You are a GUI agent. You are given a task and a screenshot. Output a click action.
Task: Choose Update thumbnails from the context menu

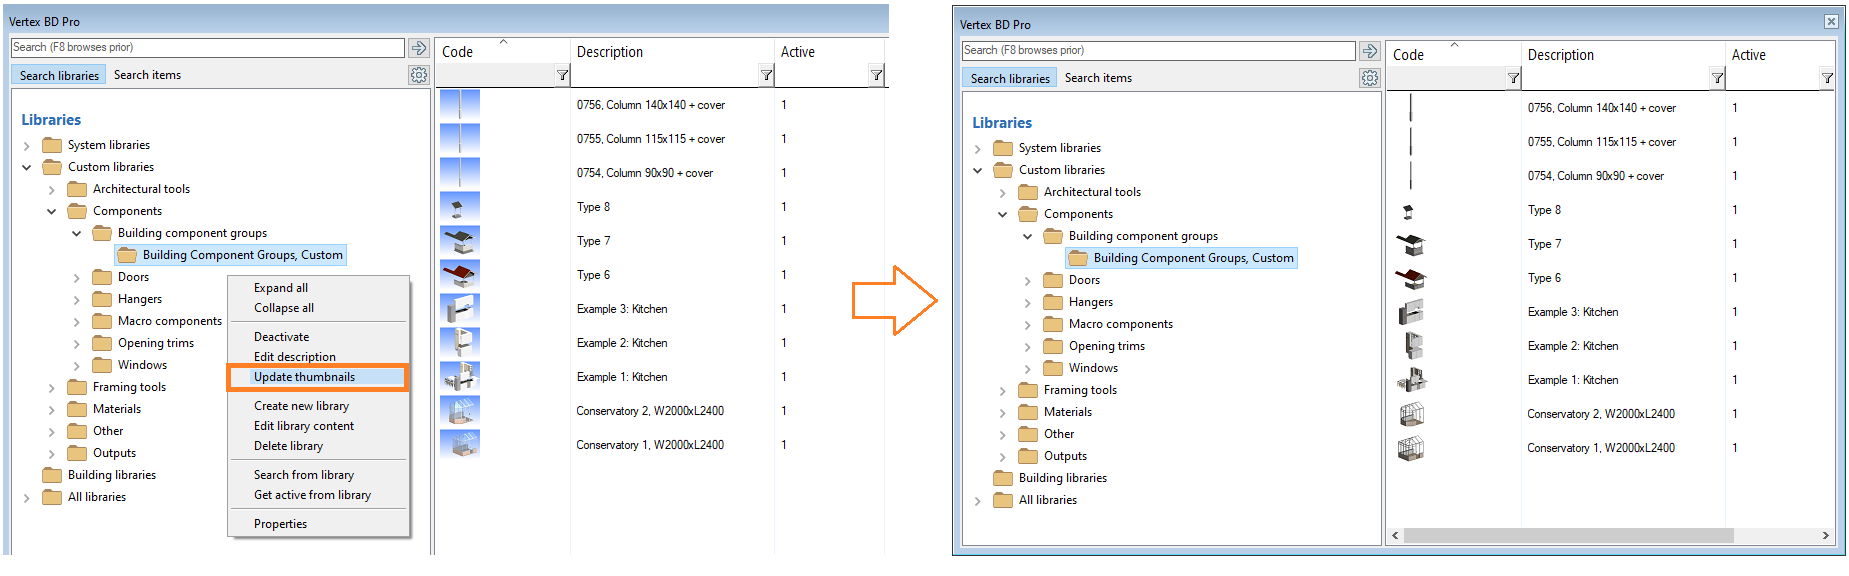click(304, 377)
